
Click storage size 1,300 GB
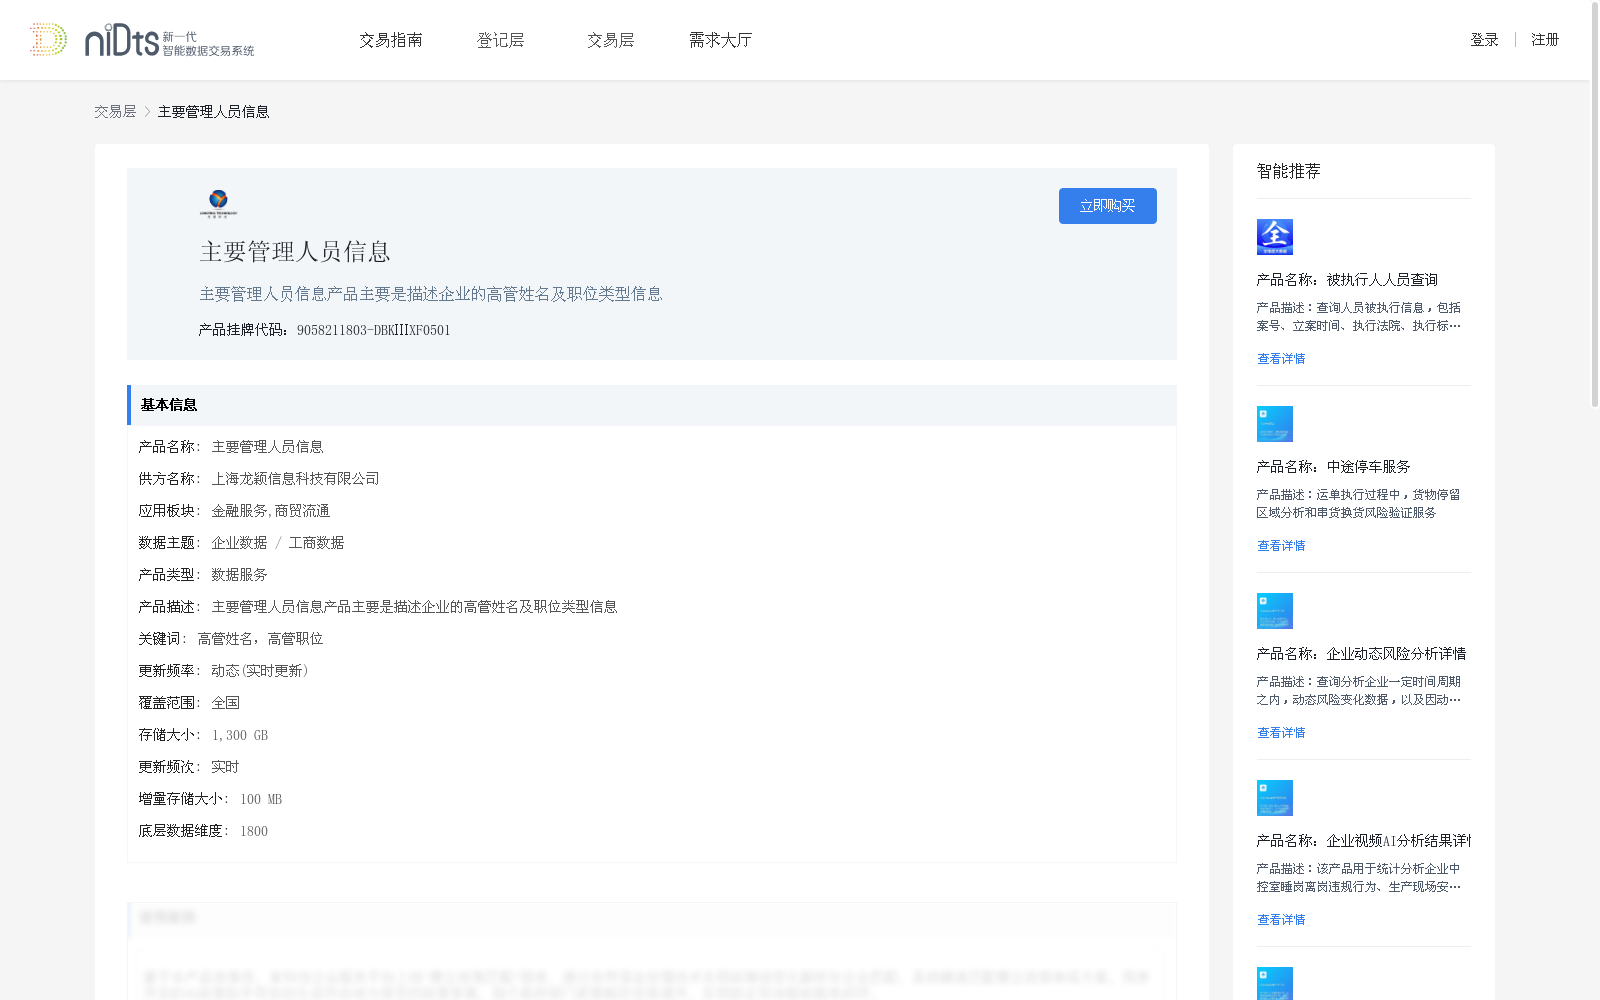pyautogui.click(x=240, y=735)
